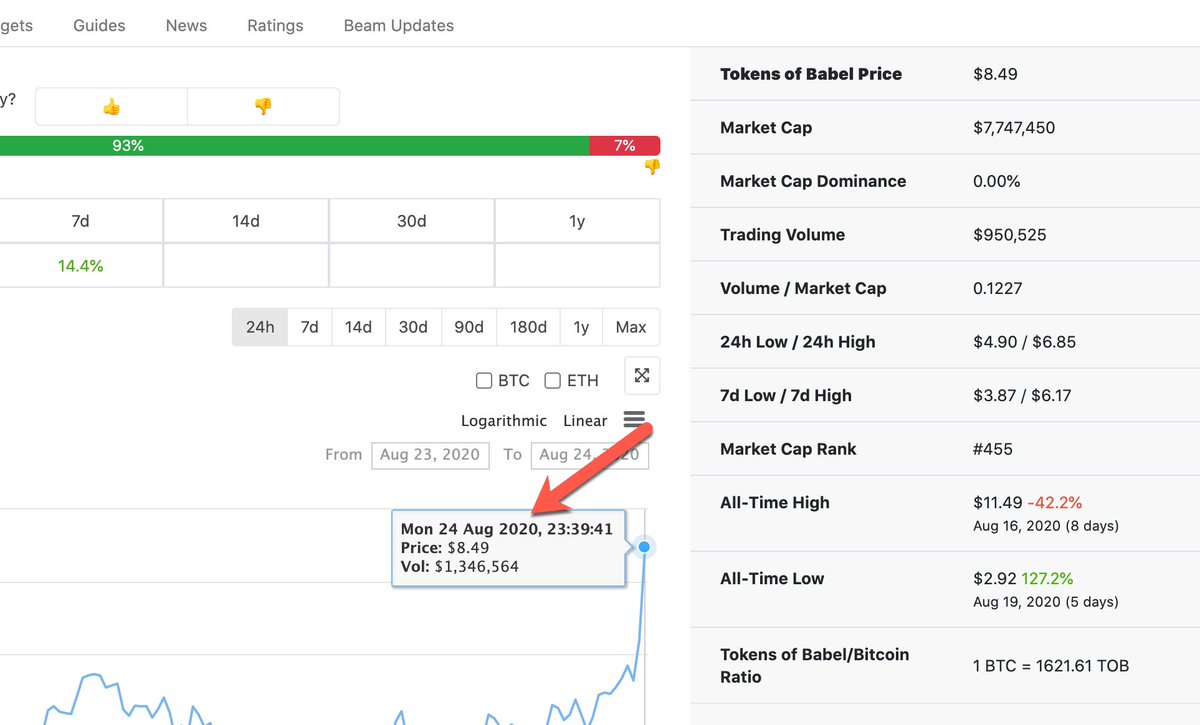Select the 1y chart range button

click(581, 327)
